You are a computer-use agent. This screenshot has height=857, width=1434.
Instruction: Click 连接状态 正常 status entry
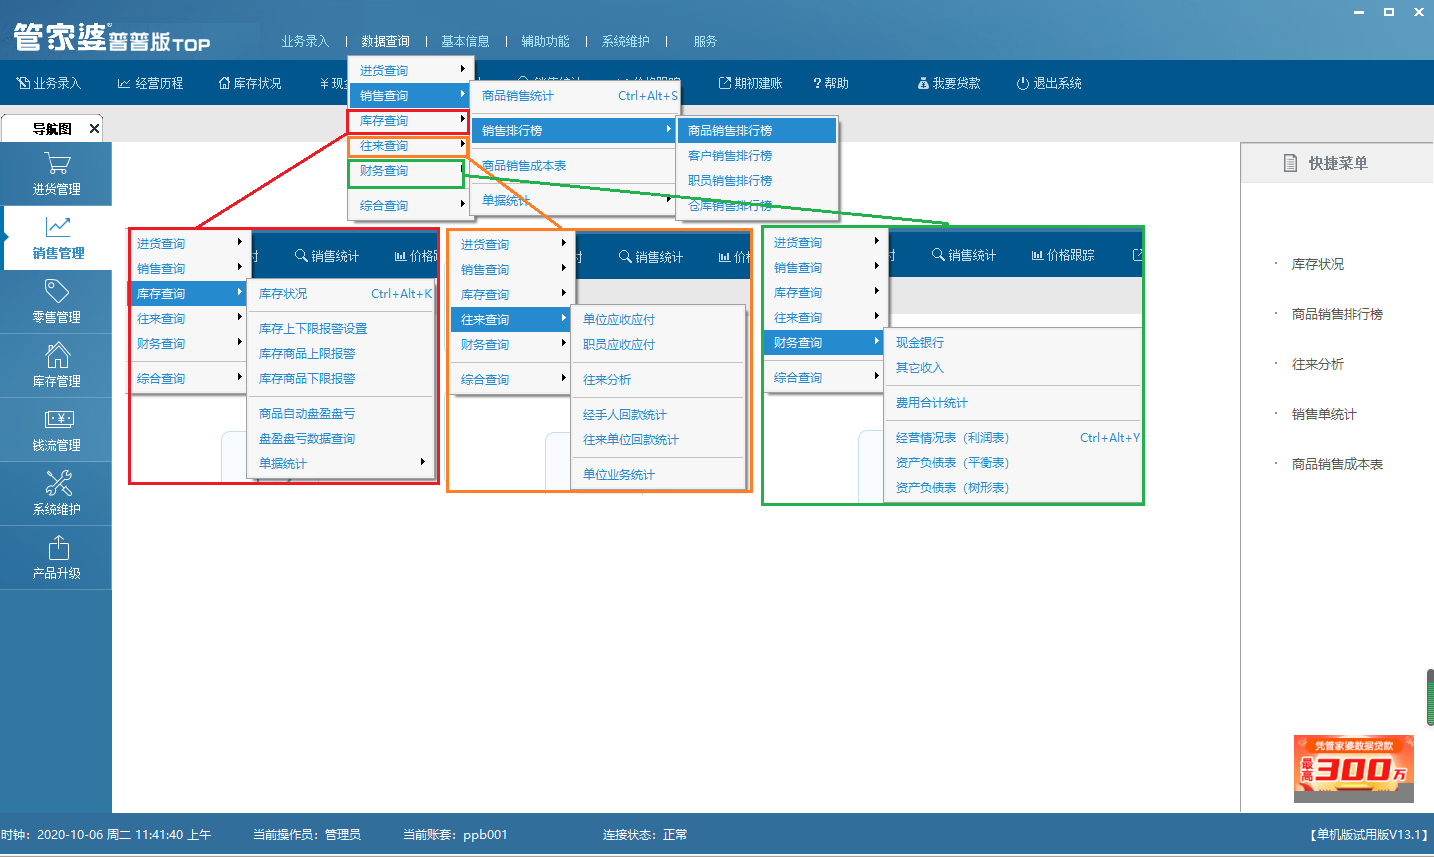click(x=645, y=834)
